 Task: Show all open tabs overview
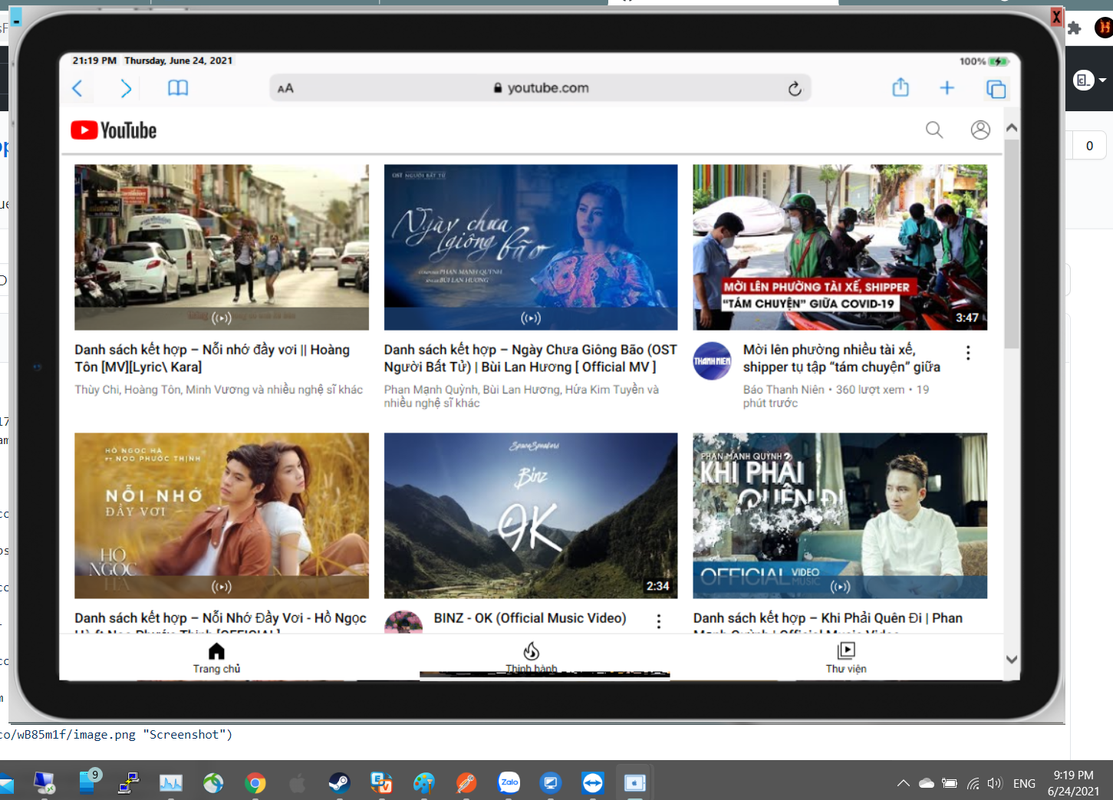tap(996, 89)
